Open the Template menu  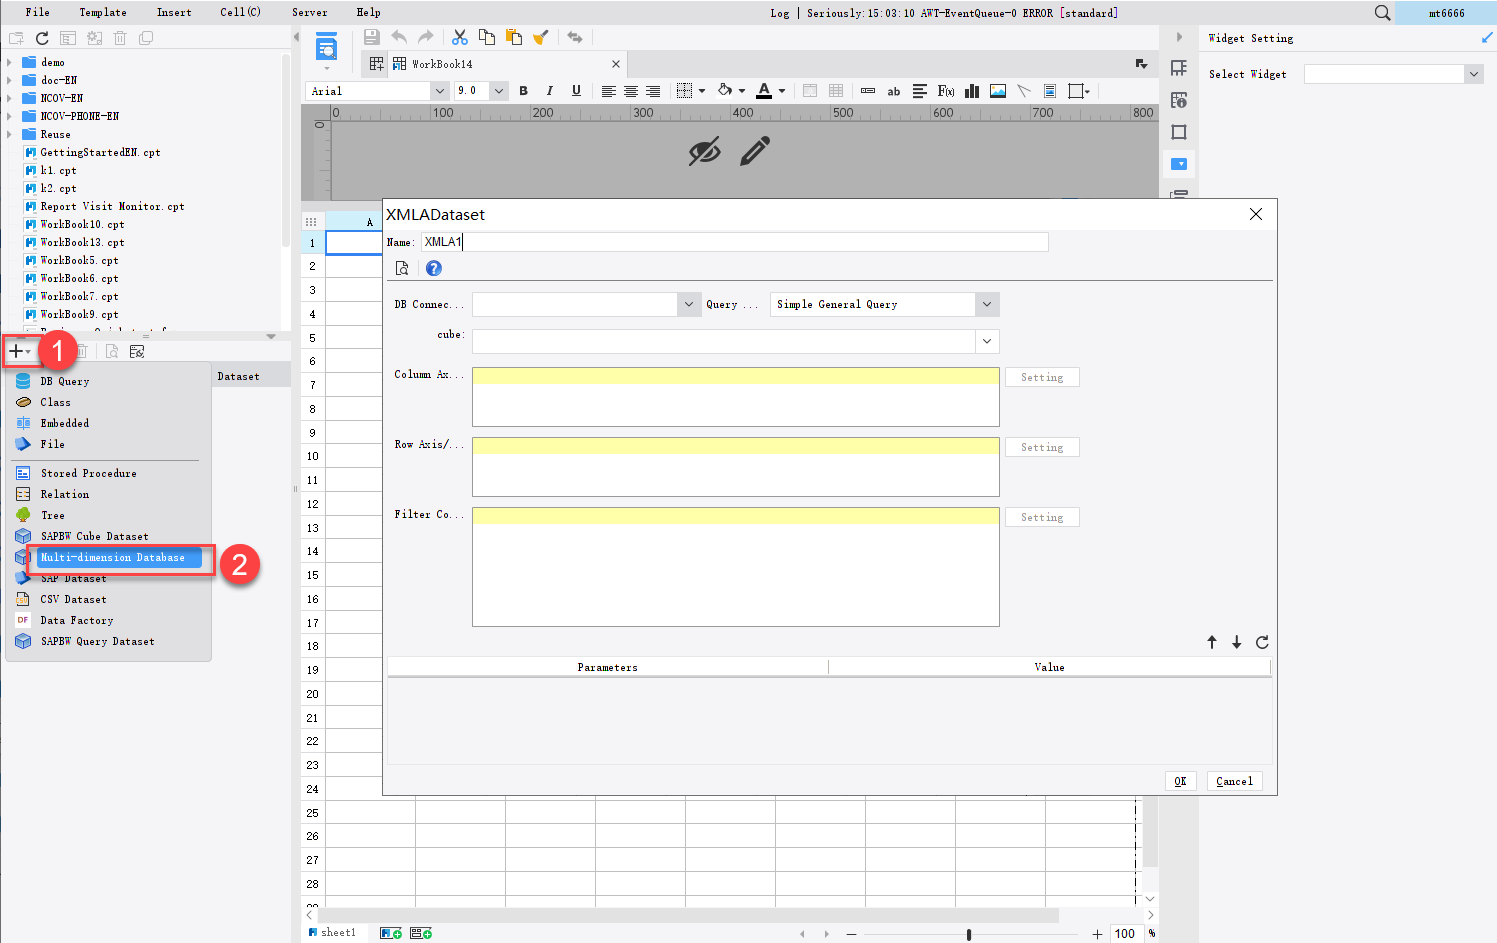[102, 12]
